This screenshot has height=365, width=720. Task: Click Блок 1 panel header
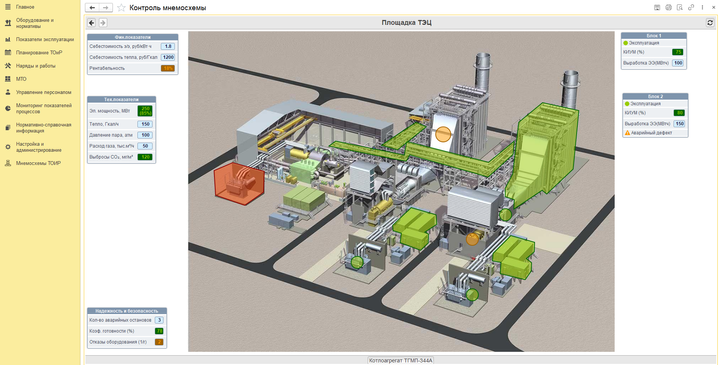point(654,35)
